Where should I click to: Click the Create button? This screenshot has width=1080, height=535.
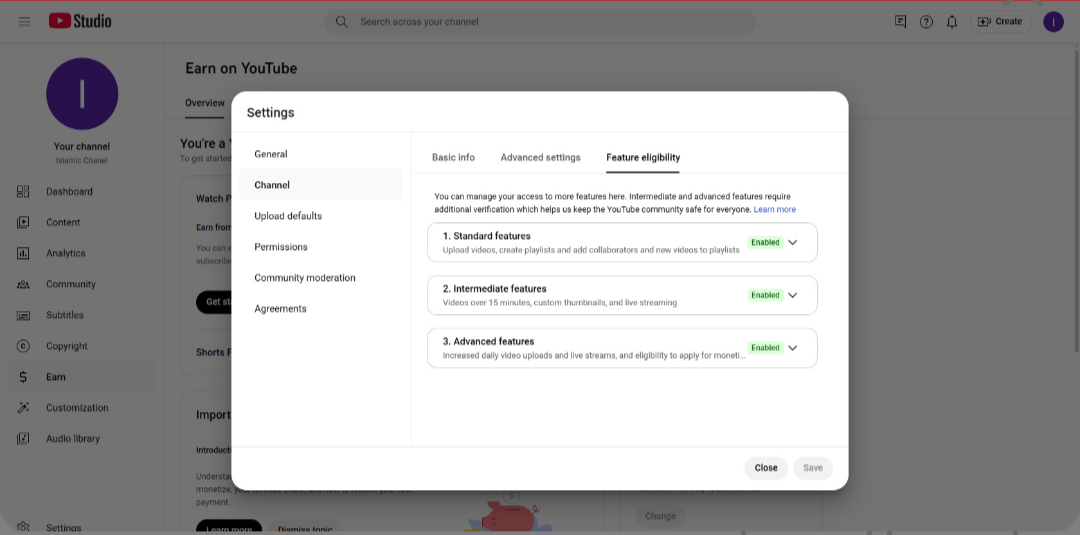(x=1000, y=21)
